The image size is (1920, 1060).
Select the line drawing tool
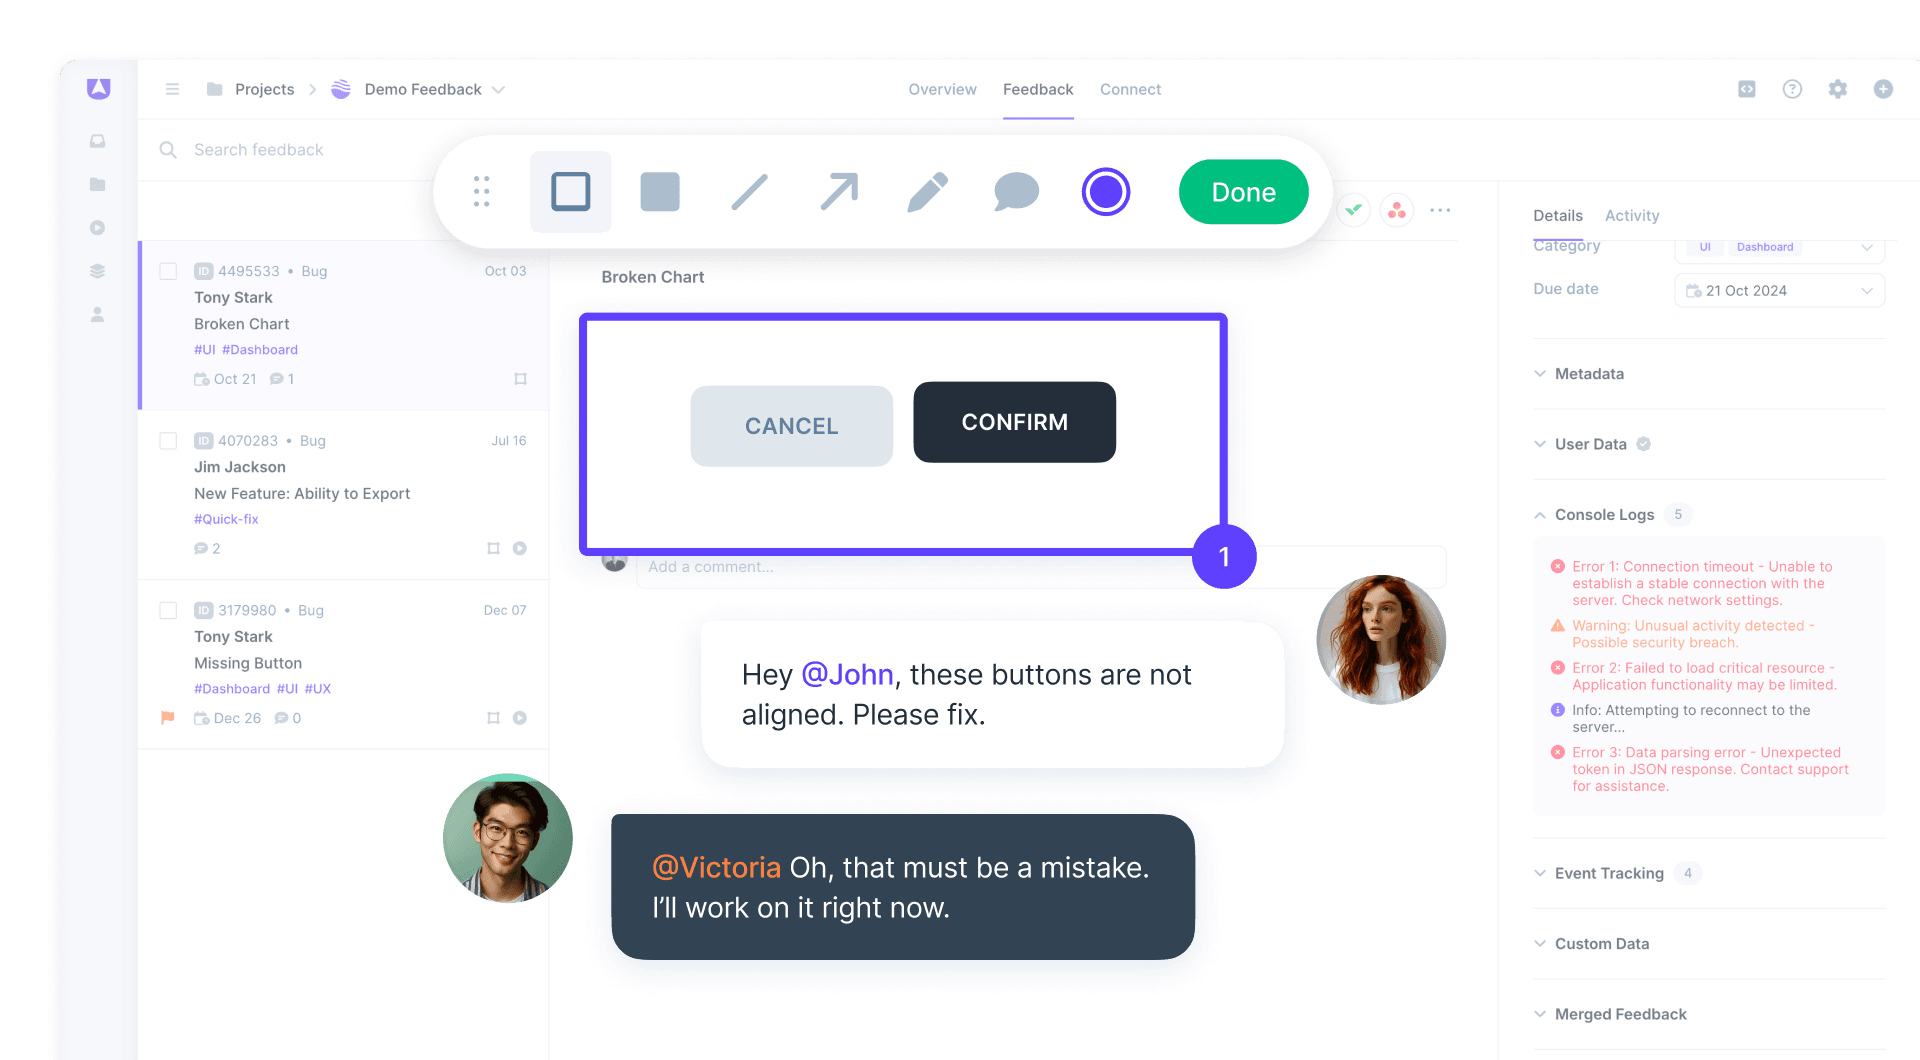[748, 191]
